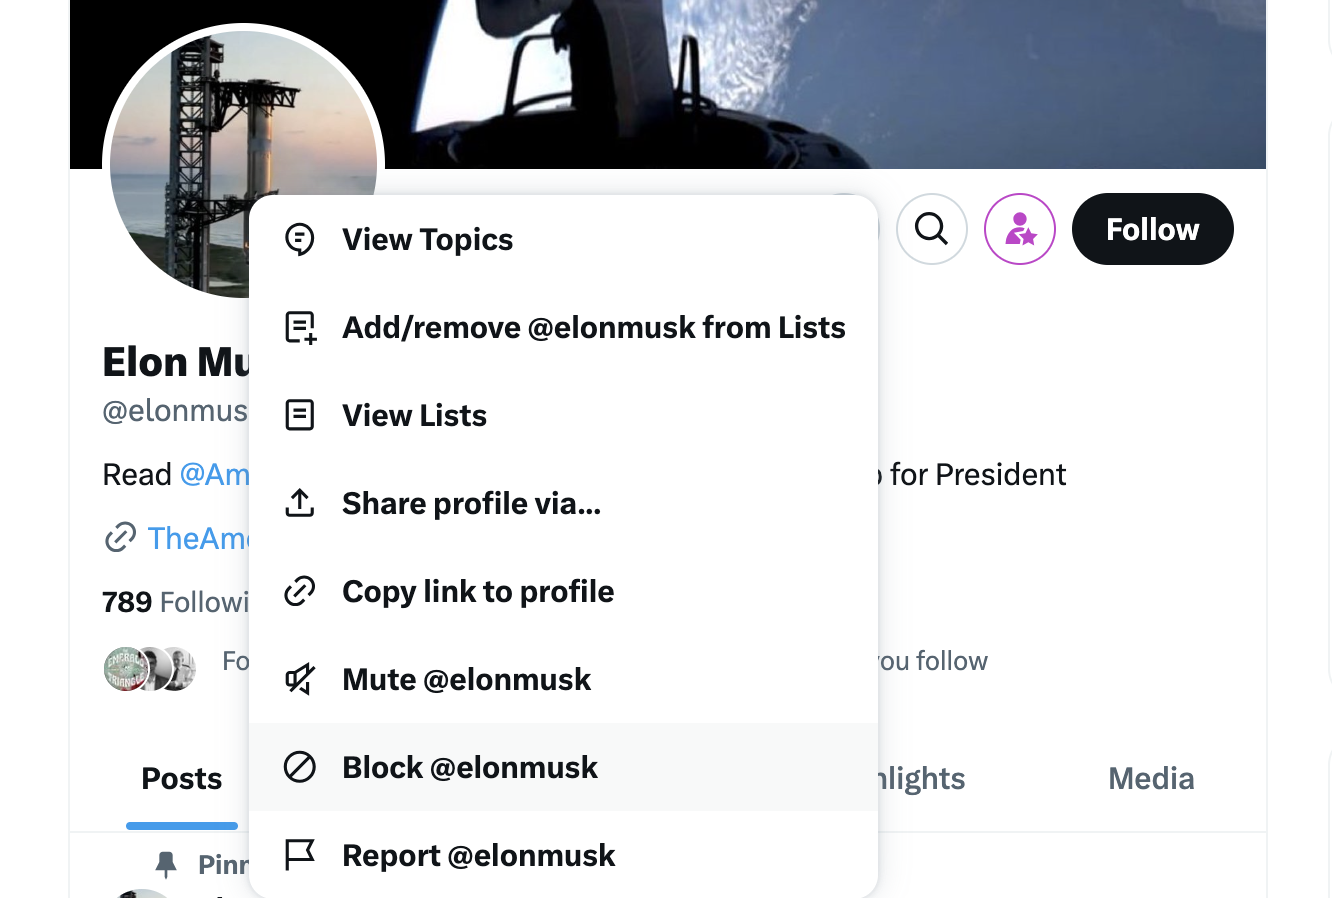The width and height of the screenshot is (1332, 898).
Task: Choose Share profile via… option
Action: (563, 503)
